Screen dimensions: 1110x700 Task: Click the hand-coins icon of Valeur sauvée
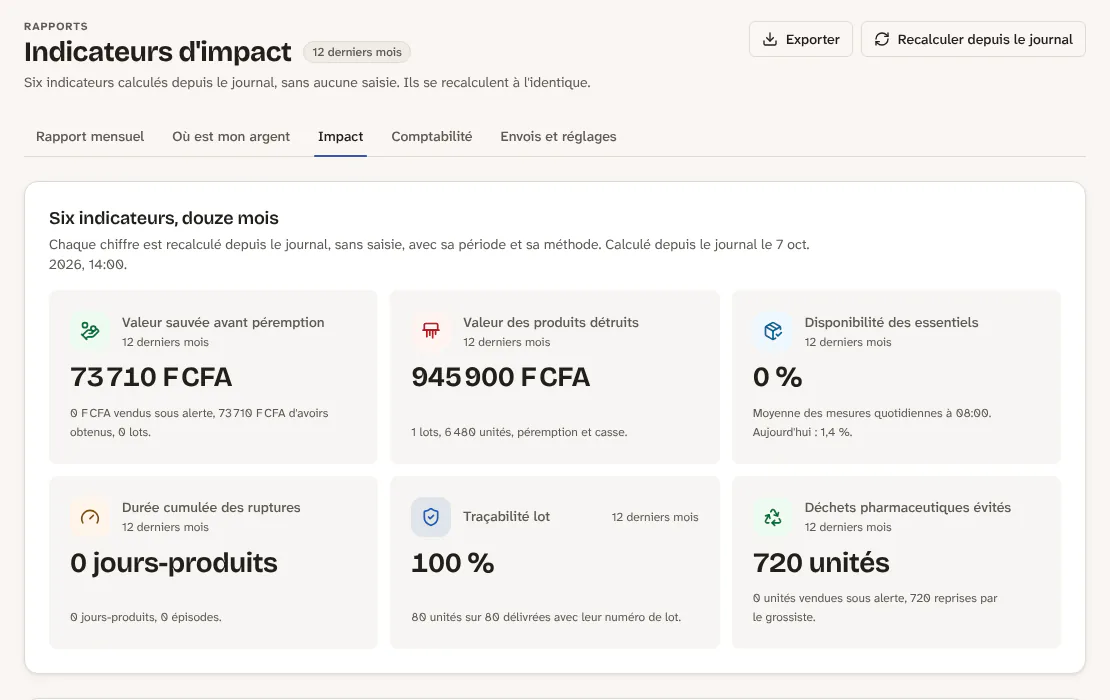click(x=89, y=331)
